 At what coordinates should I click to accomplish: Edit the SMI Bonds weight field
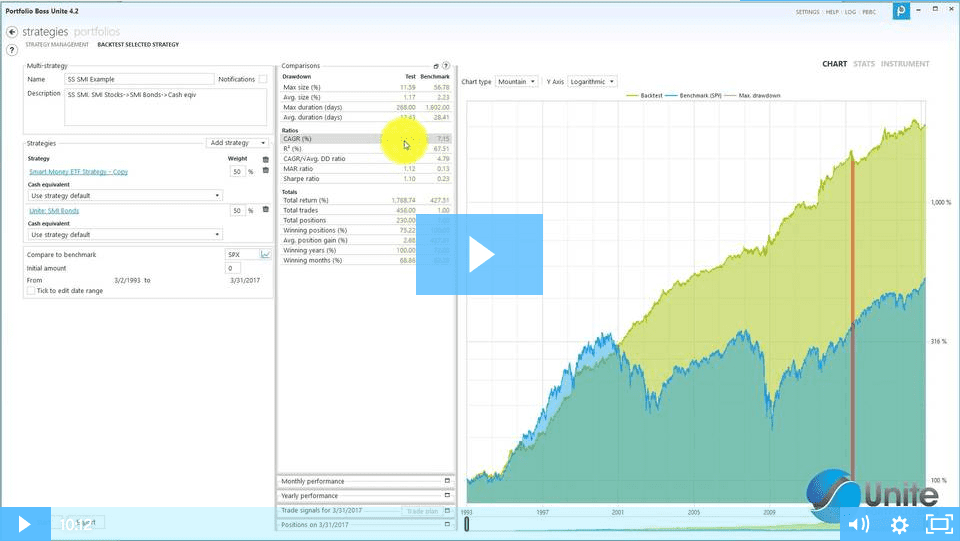tap(238, 211)
